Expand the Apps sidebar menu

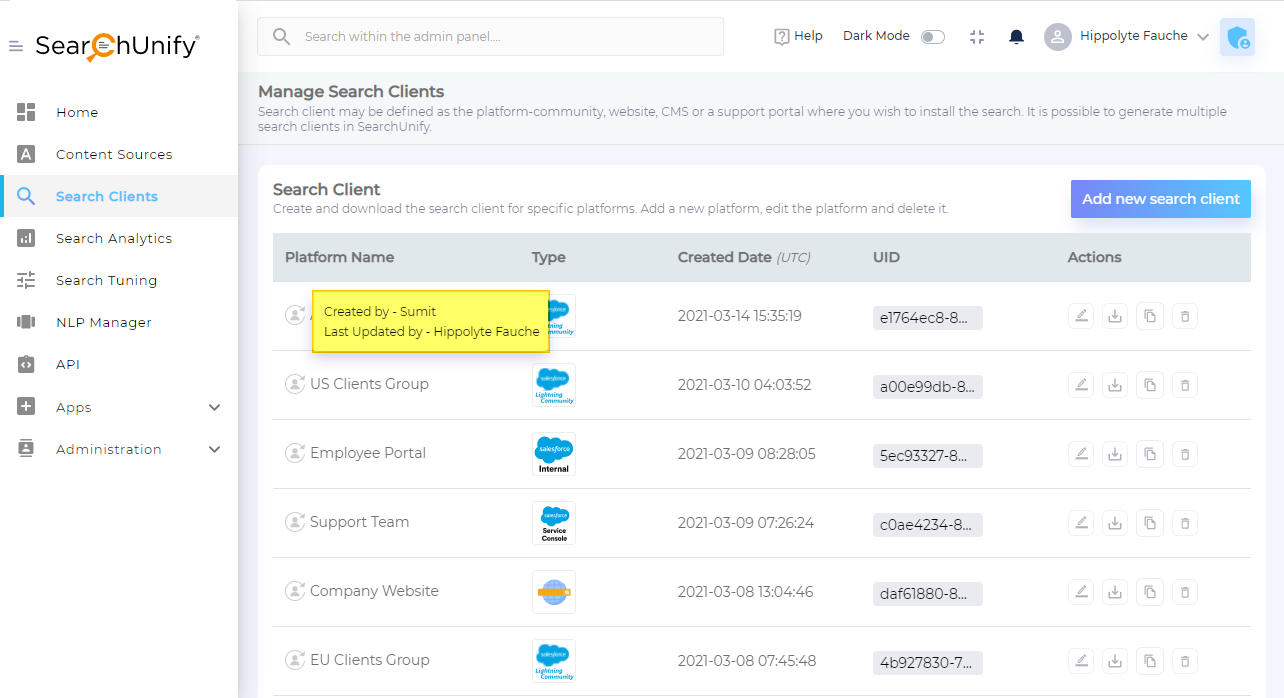pyautogui.click(x=214, y=407)
